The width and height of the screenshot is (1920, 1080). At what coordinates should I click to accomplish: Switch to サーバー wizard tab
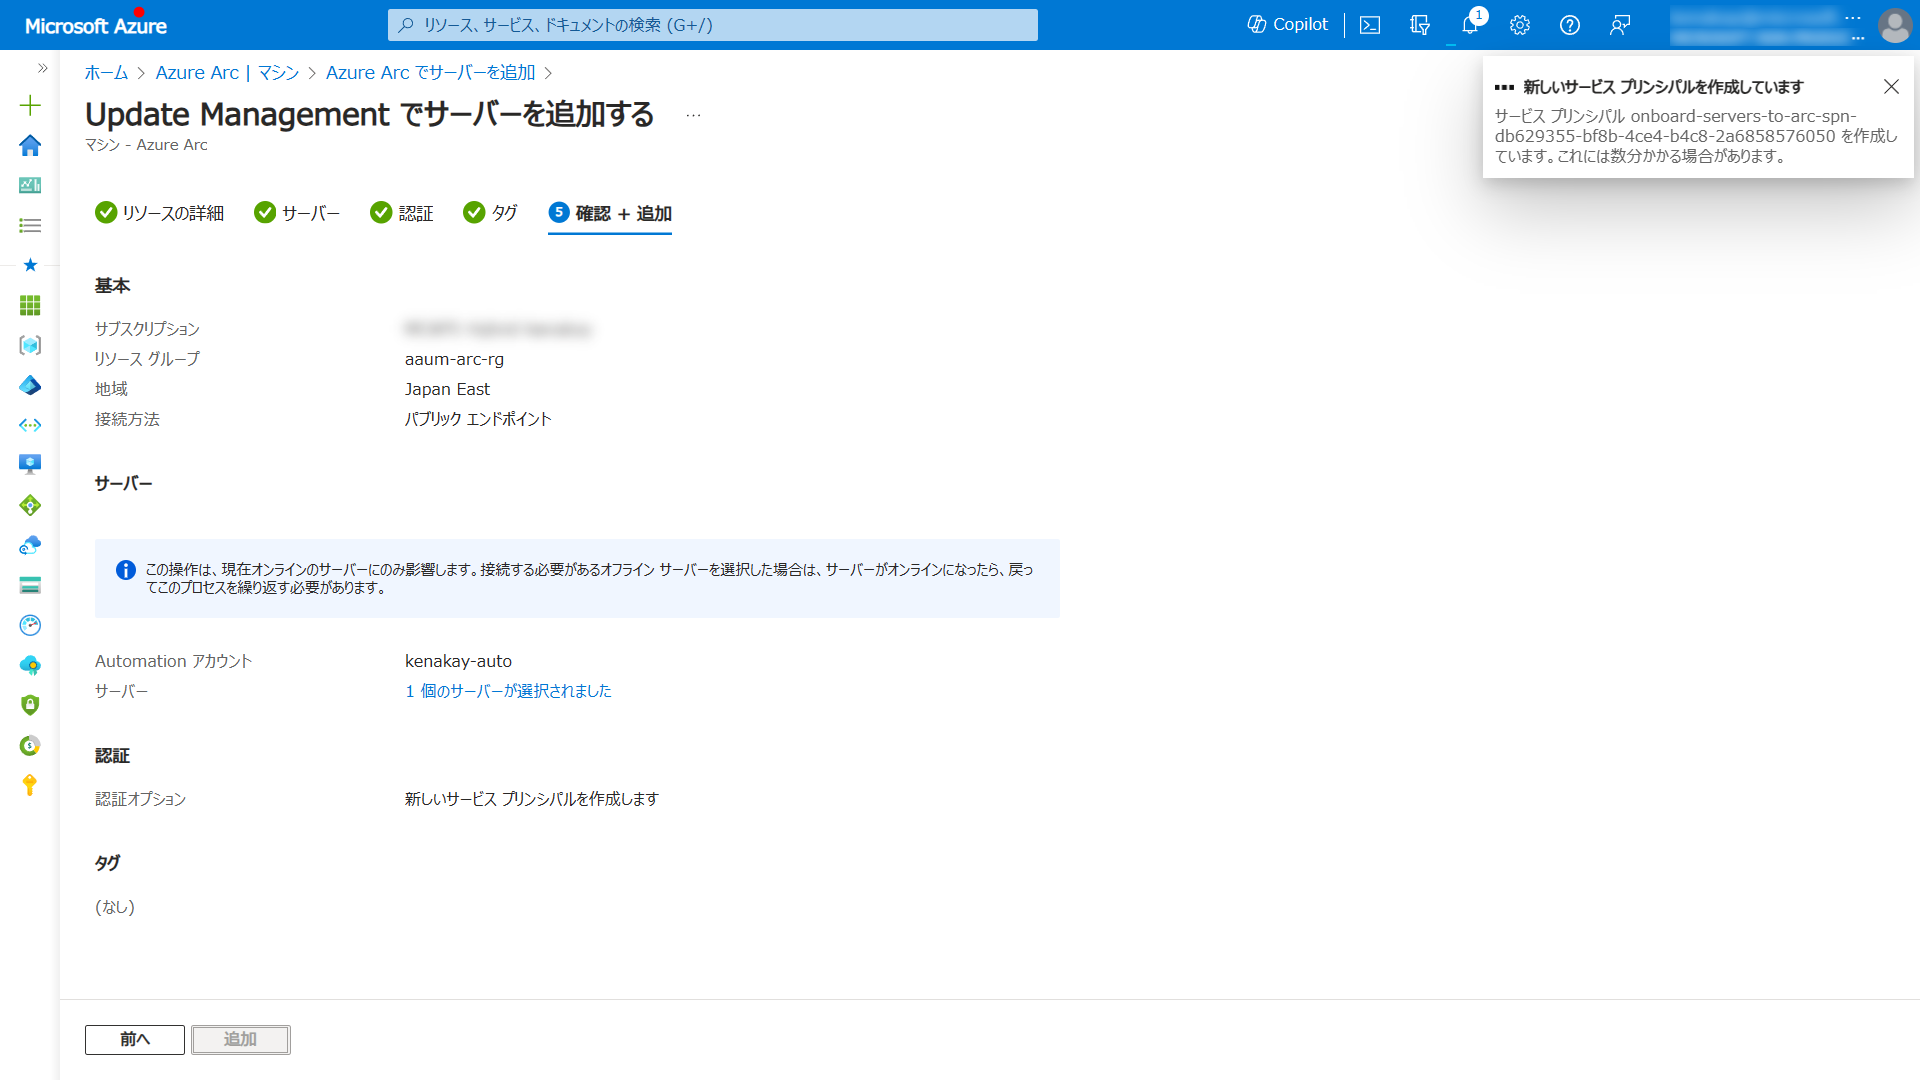click(297, 213)
